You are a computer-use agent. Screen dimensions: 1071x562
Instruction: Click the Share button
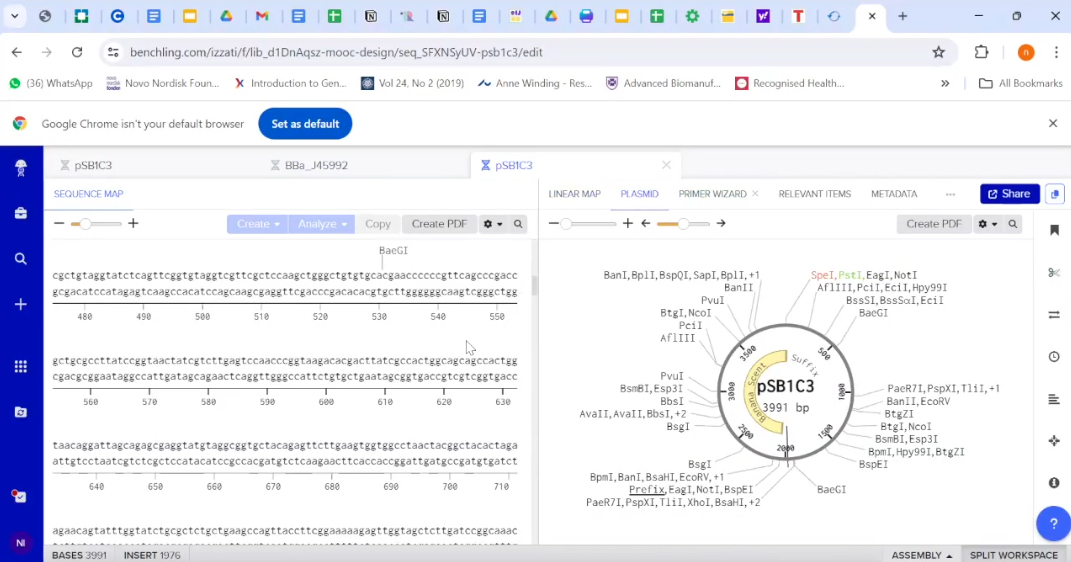(1009, 194)
